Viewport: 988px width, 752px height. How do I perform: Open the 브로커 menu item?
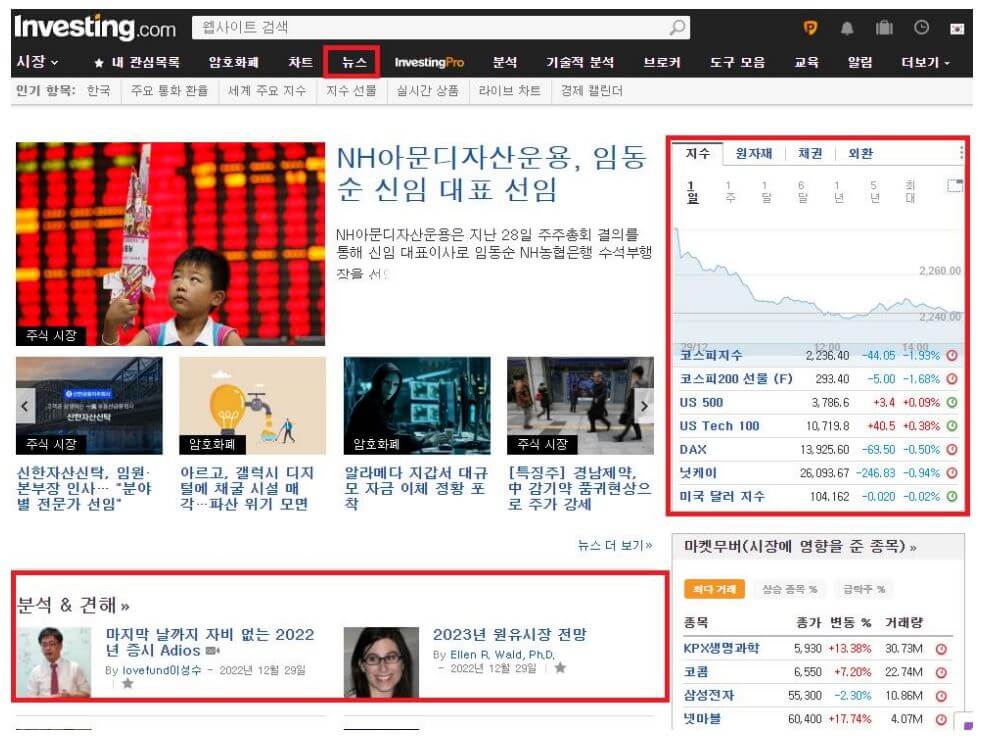662,62
